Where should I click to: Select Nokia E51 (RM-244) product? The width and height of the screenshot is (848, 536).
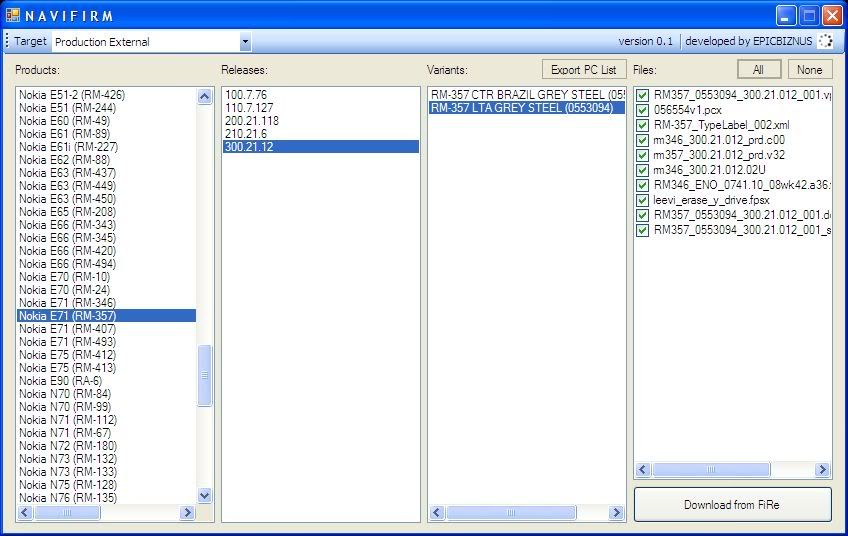pyautogui.click(x=107, y=108)
